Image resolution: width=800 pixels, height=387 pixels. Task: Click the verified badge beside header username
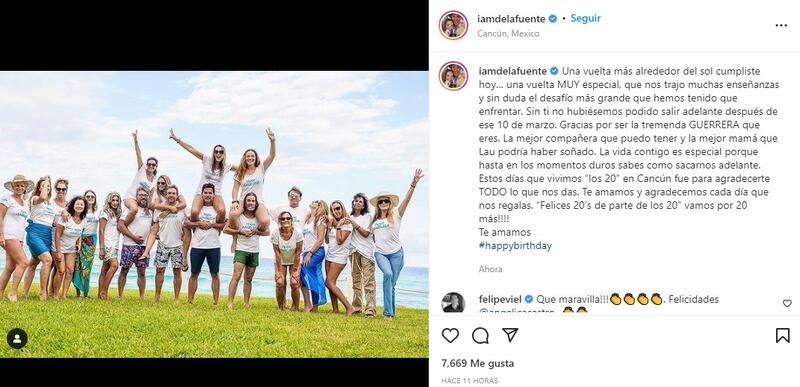pyautogui.click(x=553, y=19)
